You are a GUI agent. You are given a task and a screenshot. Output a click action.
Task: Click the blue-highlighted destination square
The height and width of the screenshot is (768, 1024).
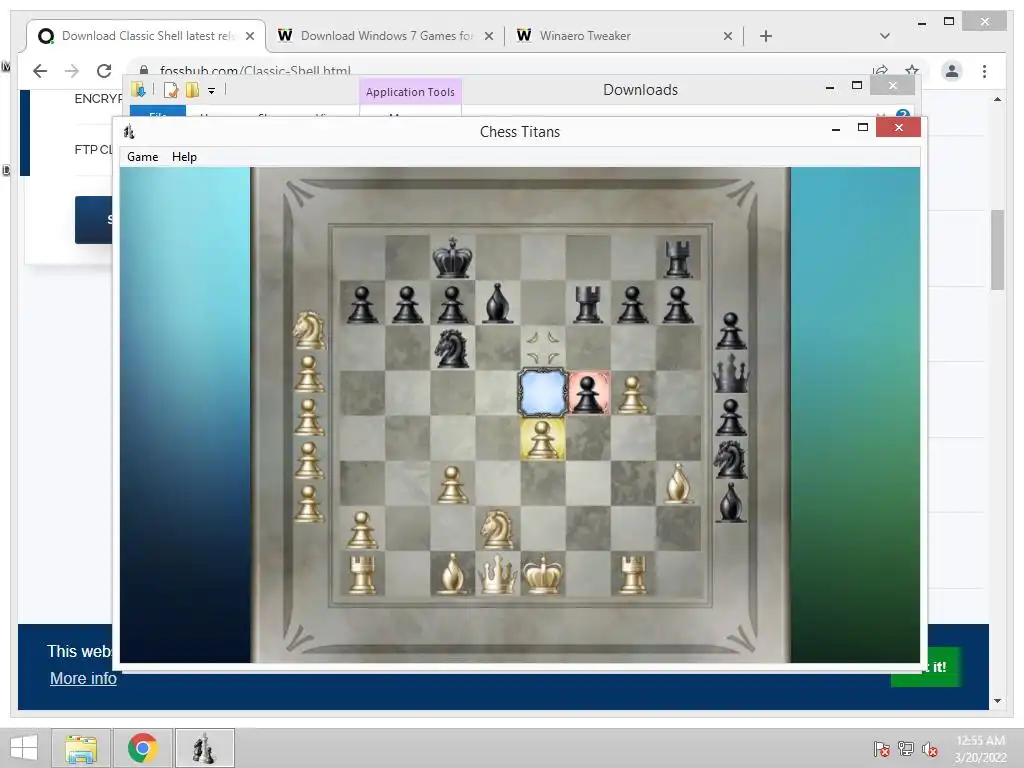point(543,392)
